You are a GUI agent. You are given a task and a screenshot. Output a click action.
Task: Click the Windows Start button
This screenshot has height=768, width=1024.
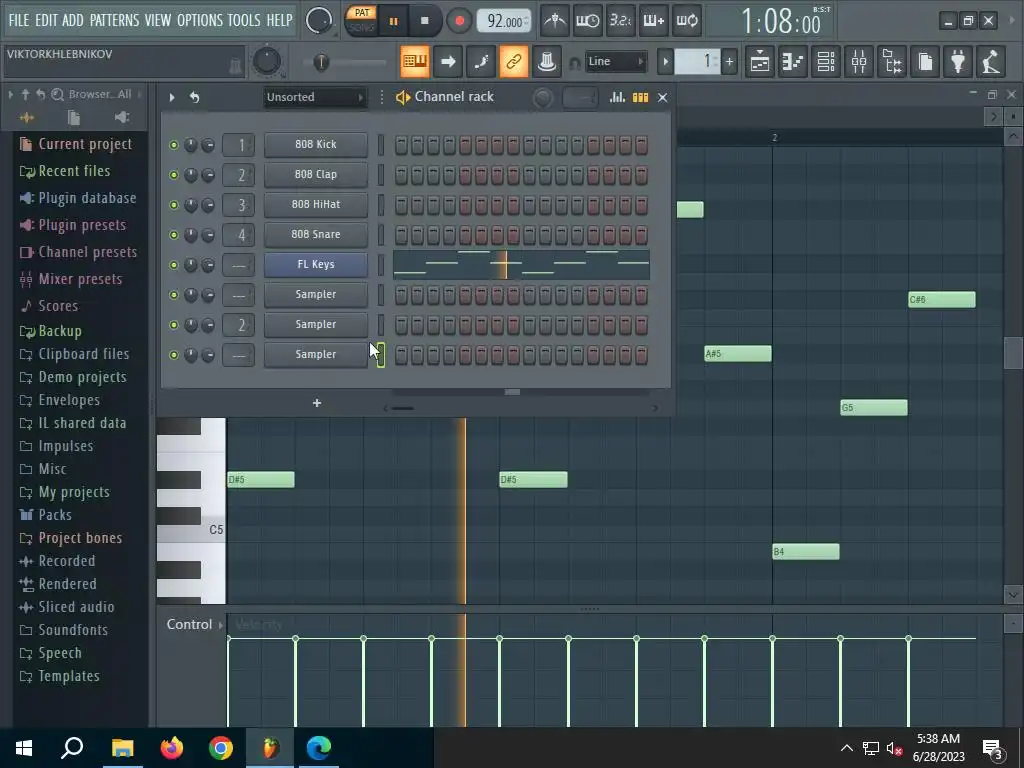point(24,748)
